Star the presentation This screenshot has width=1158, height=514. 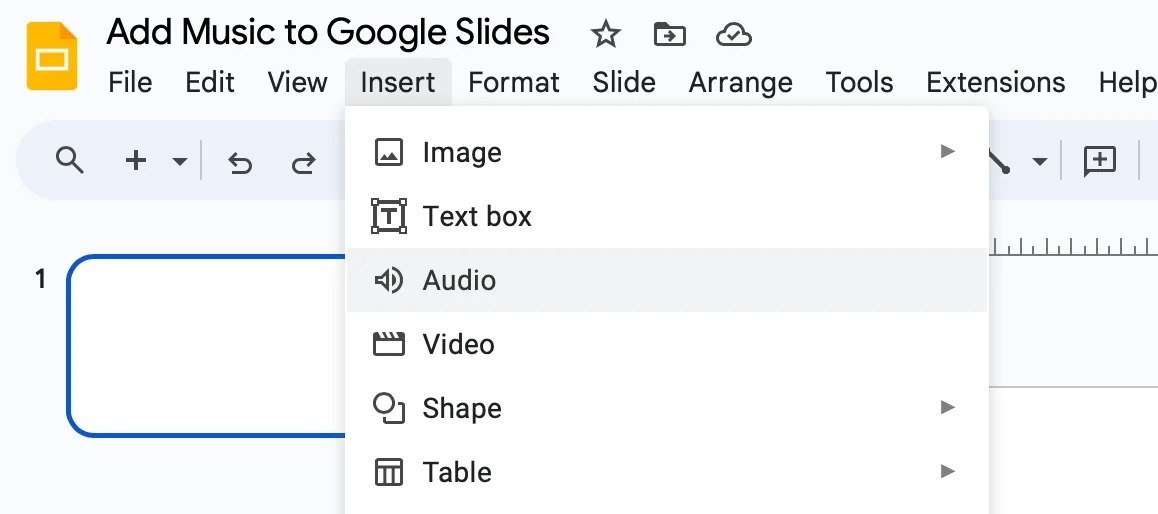coord(606,35)
